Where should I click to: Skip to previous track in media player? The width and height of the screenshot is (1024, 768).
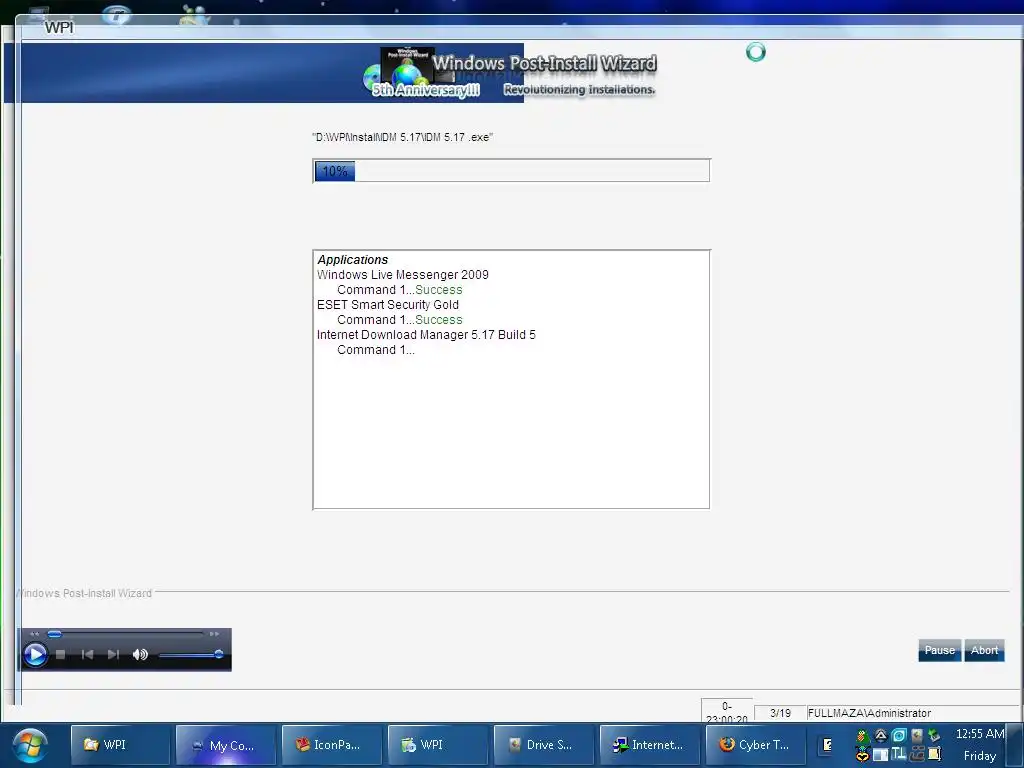[x=87, y=654]
